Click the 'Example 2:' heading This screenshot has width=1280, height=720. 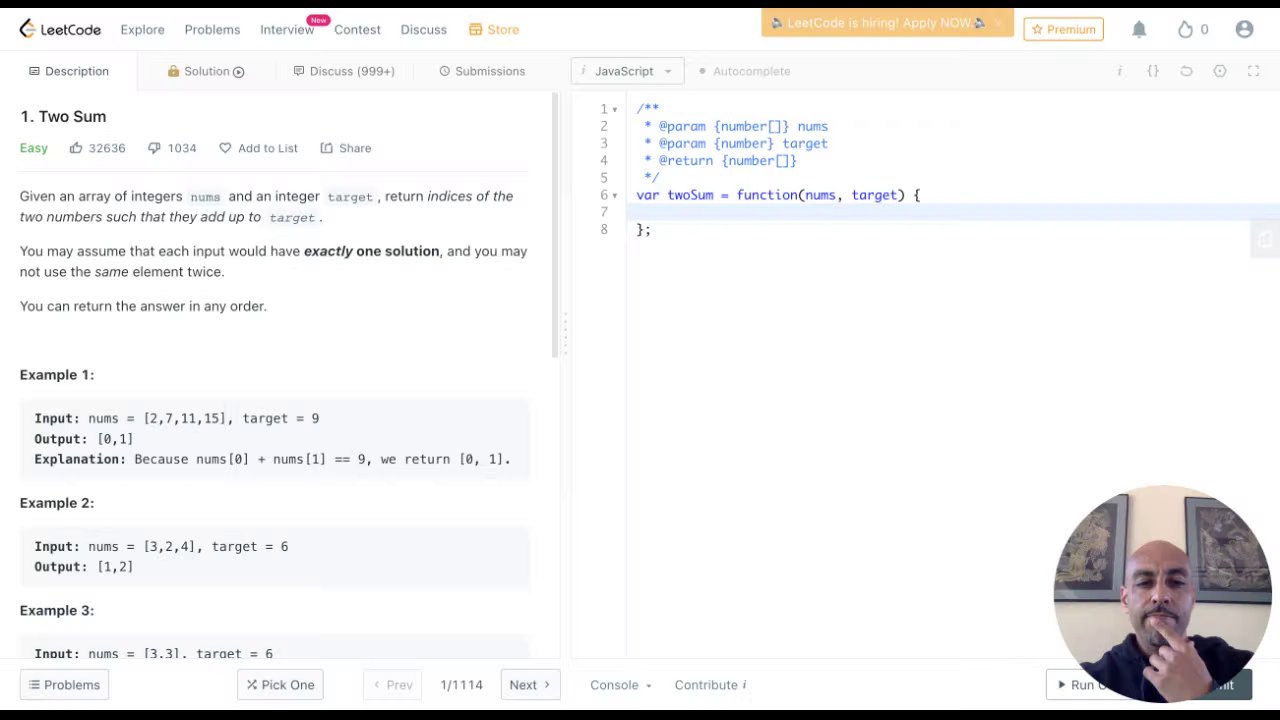(x=57, y=503)
